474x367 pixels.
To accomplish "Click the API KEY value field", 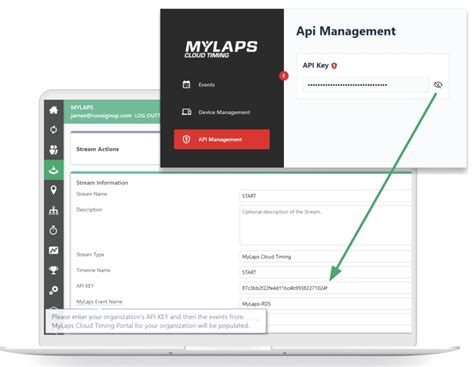I will pyautogui.click(x=326, y=288).
